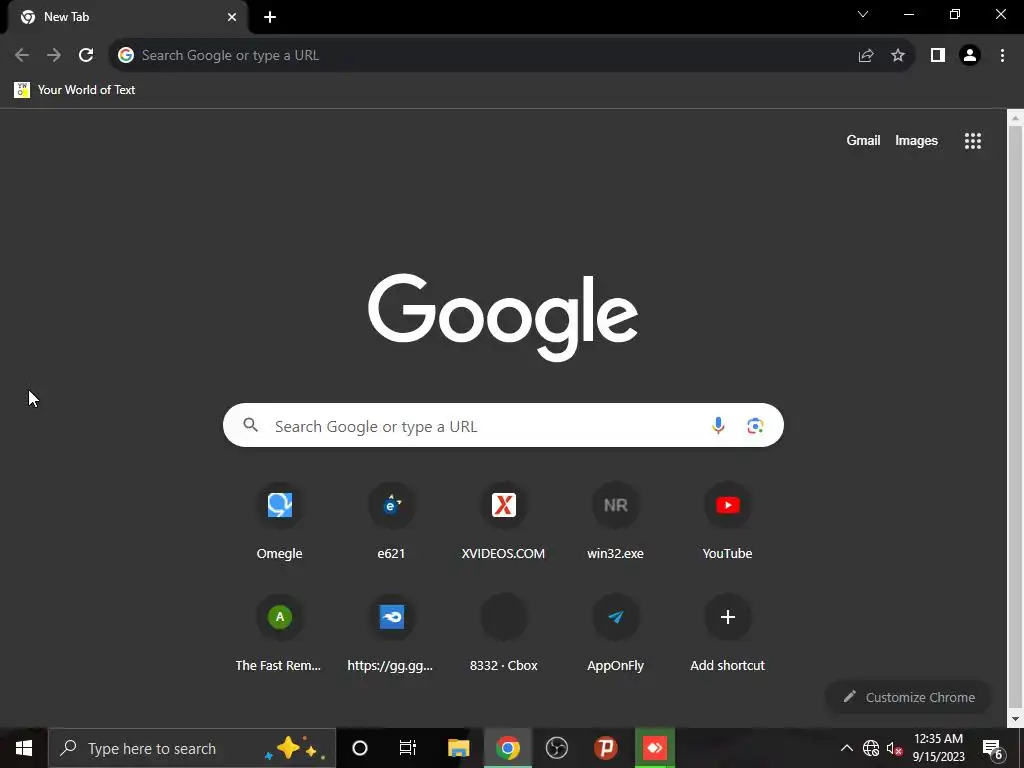Open Your World of Text bookmark

point(74,89)
